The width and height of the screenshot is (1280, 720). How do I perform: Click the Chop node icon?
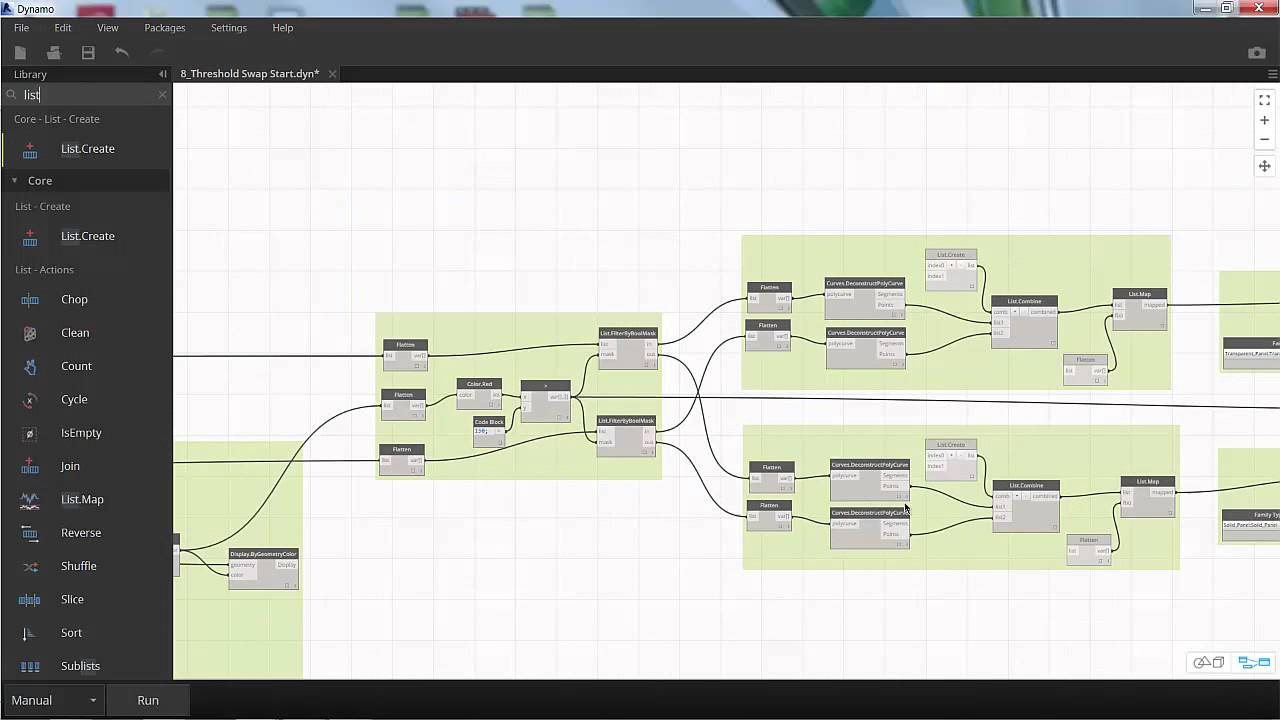(30, 299)
